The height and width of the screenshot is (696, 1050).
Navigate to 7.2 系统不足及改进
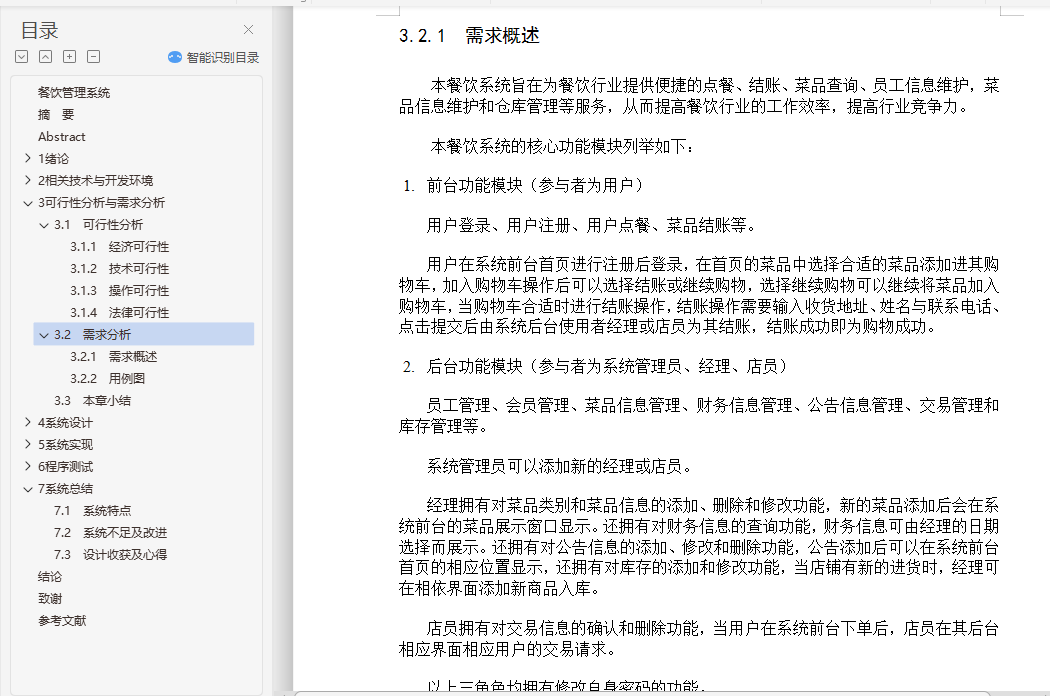110,533
